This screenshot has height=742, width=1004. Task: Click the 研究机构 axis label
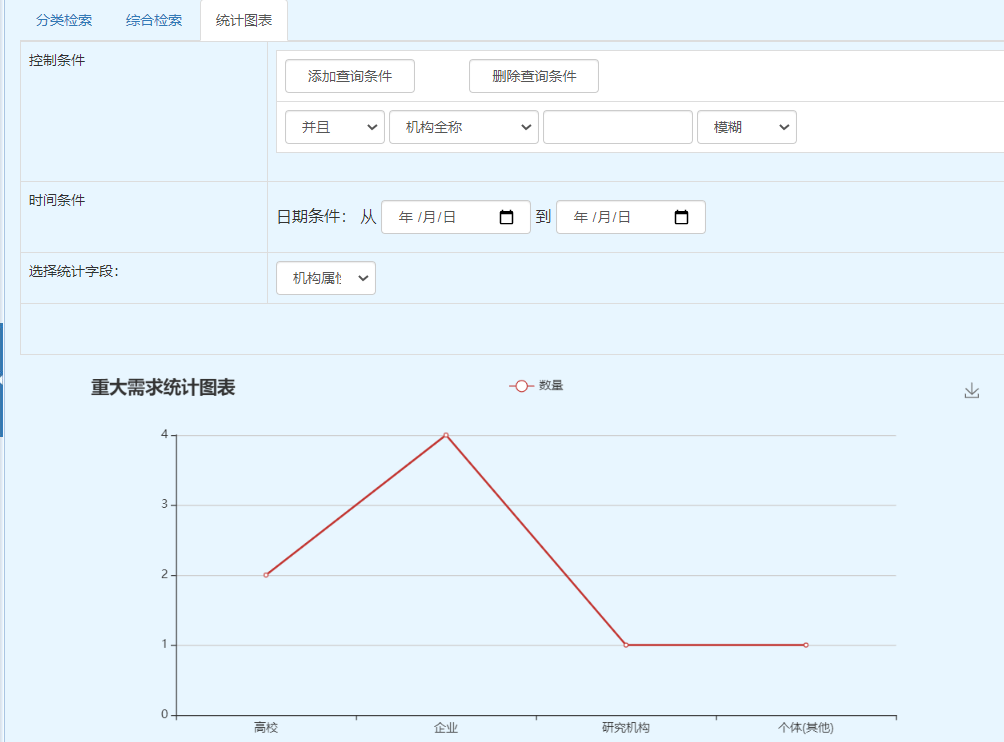pyautogui.click(x=626, y=728)
